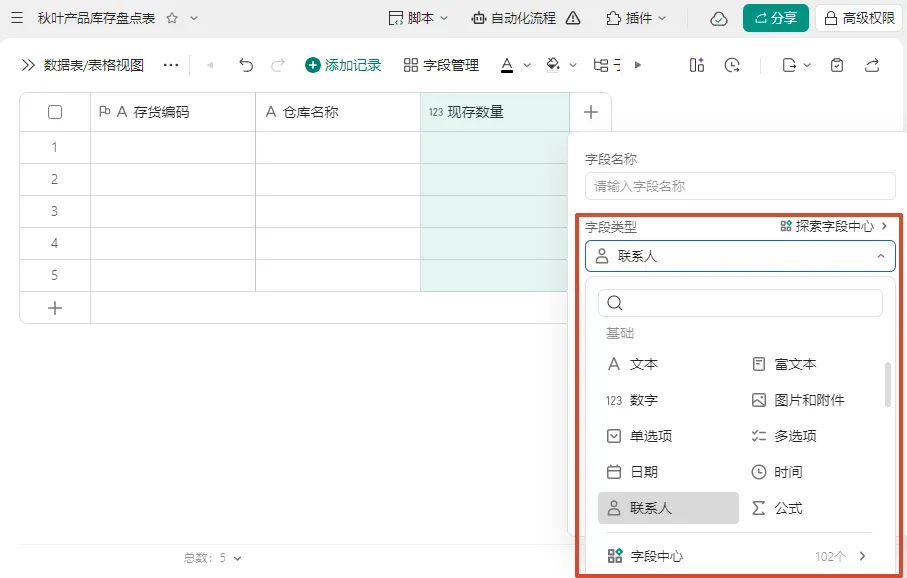Open the hamburger menu icon
This screenshot has width=907, height=578.
17,18
